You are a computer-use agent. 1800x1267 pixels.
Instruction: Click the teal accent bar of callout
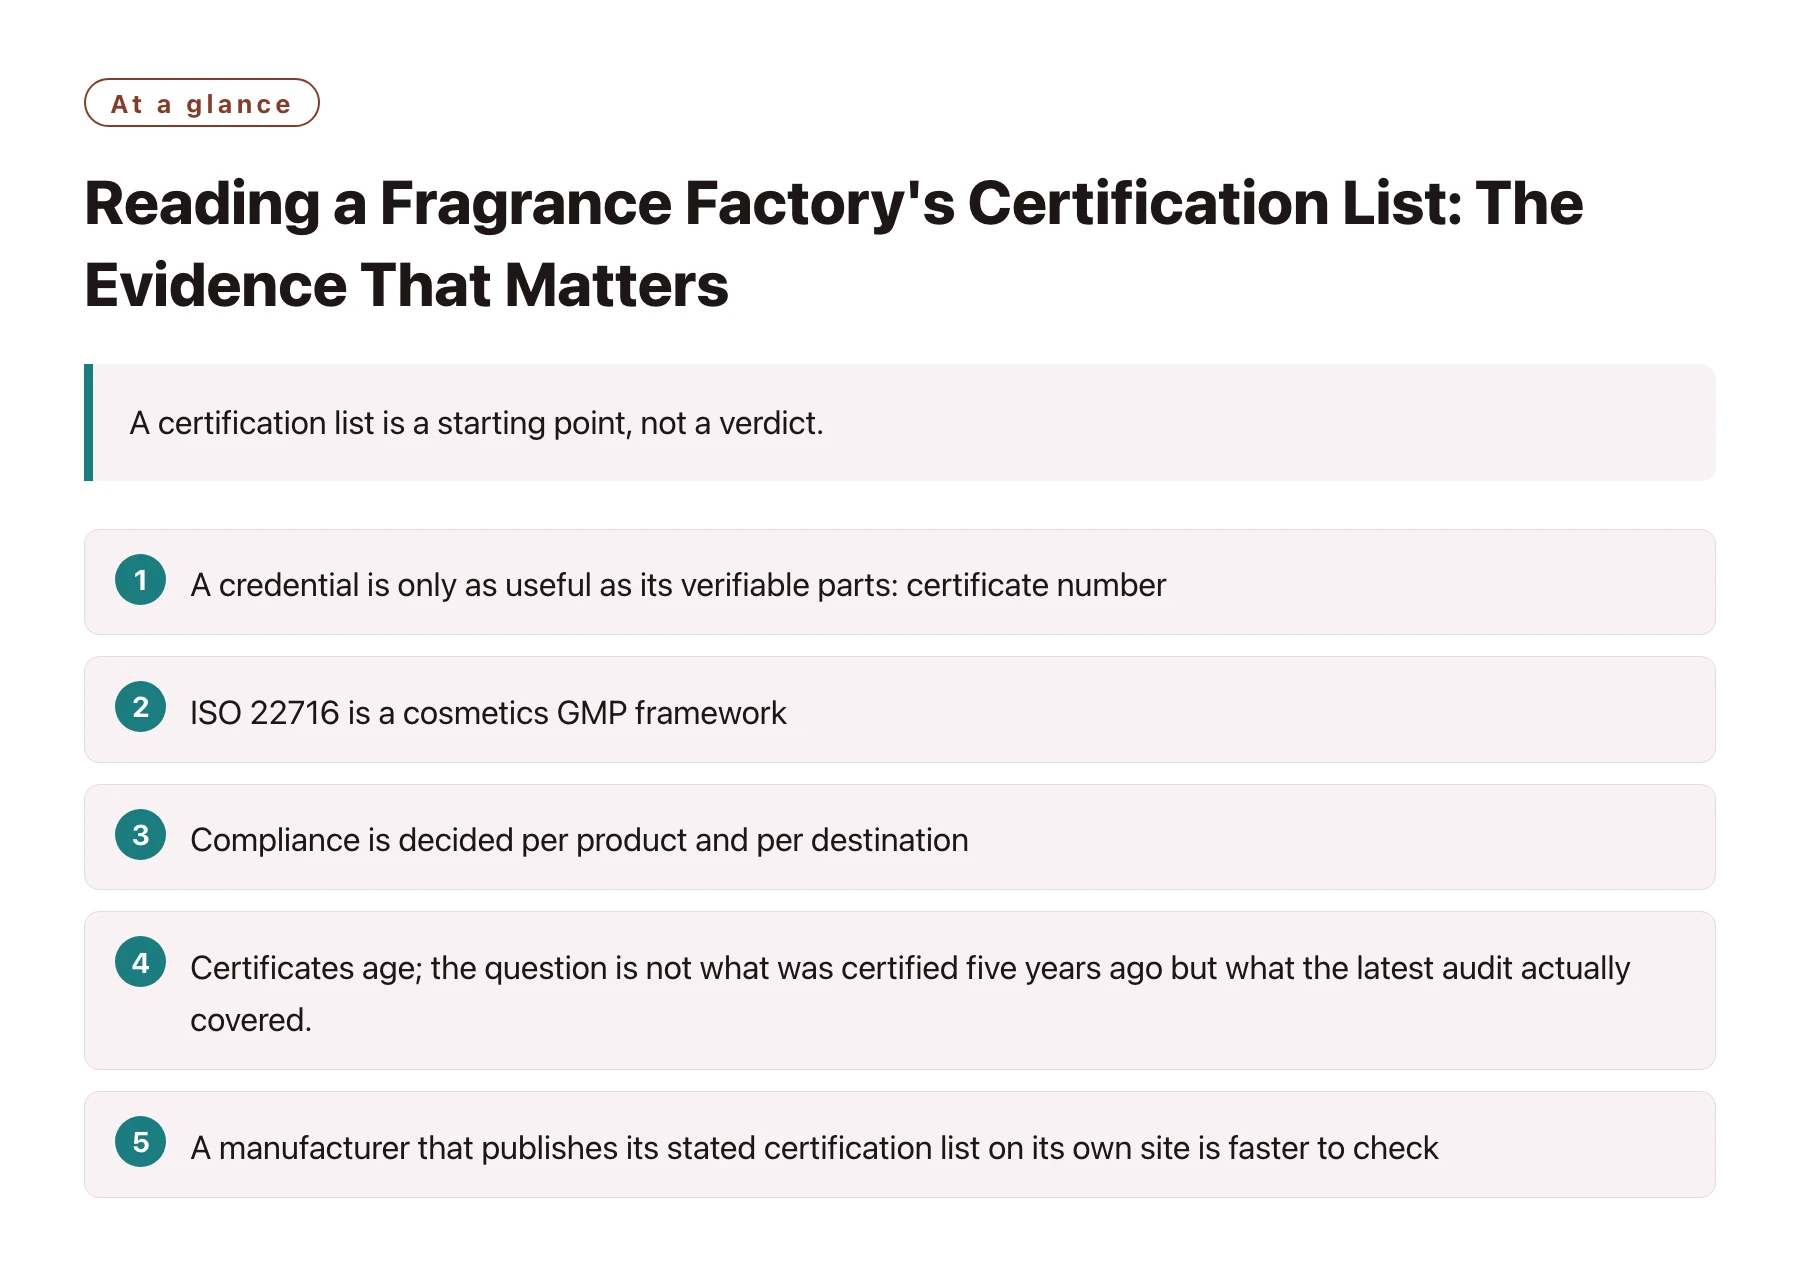89,423
